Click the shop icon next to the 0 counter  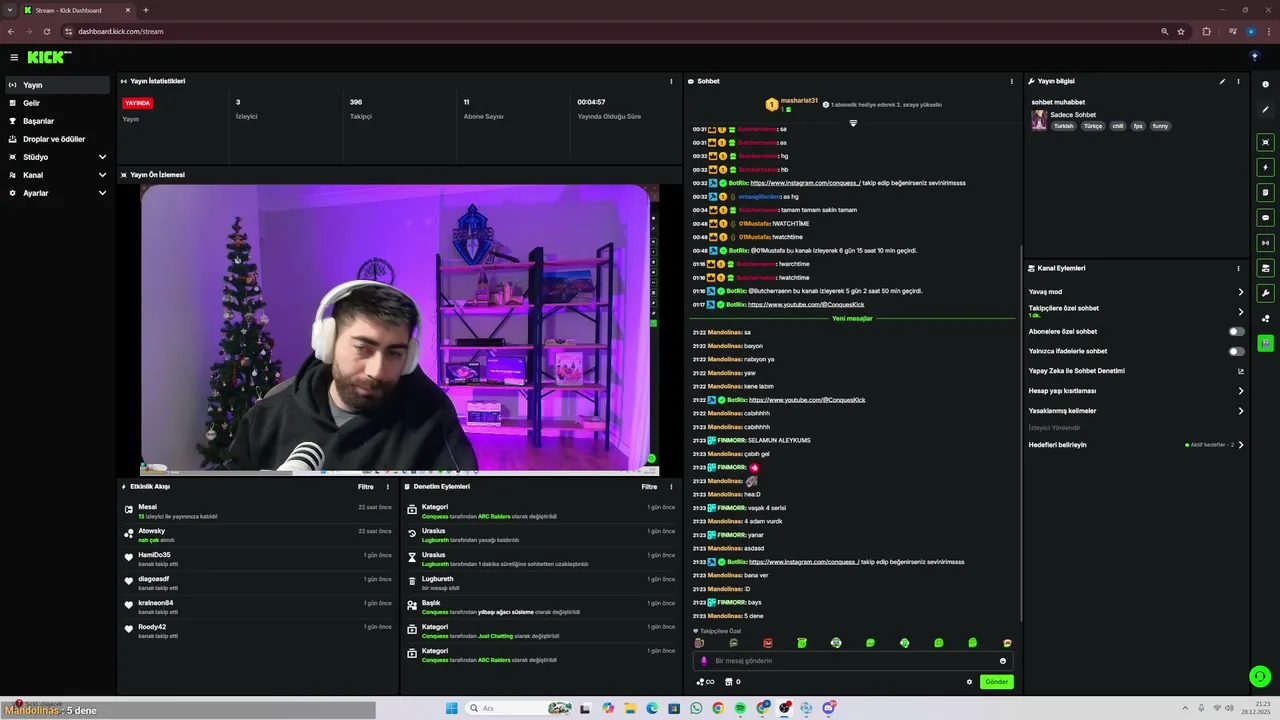(x=728, y=682)
